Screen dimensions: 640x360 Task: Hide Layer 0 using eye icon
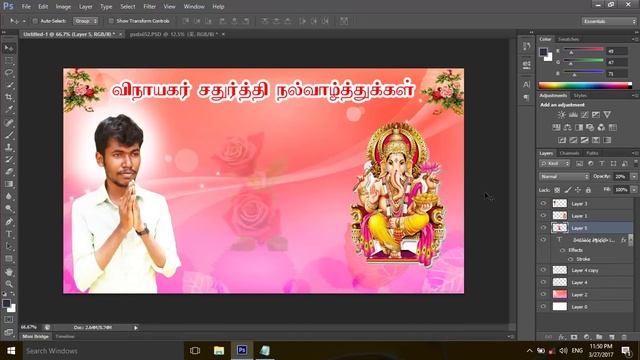(x=543, y=307)
